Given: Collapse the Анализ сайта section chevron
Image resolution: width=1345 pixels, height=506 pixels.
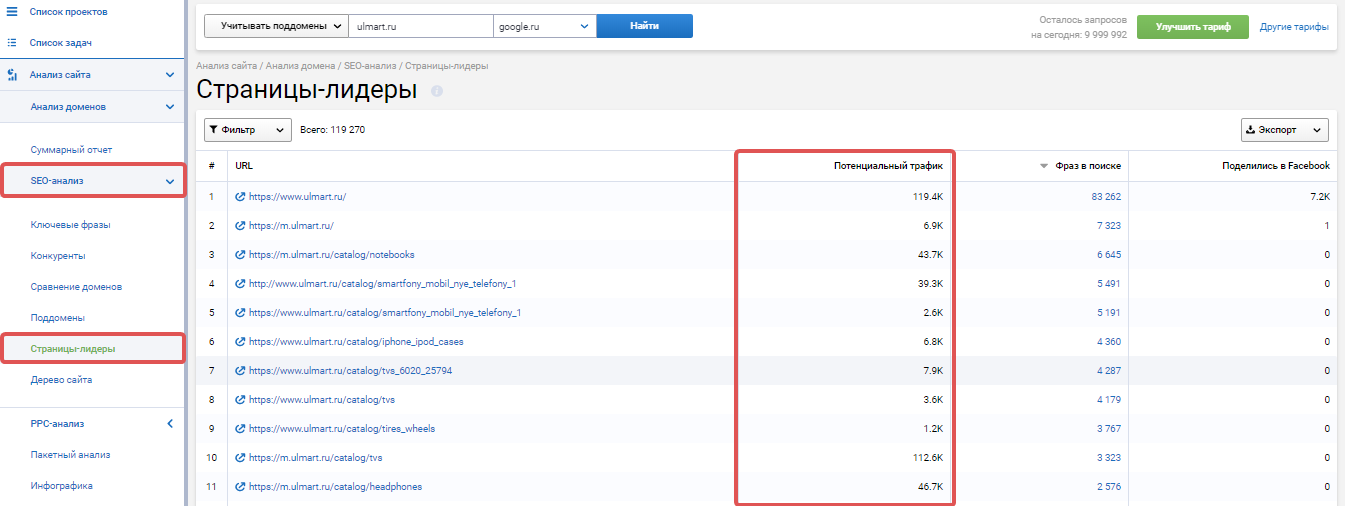Looking at the screenshot, I should (x=170, y=75).
